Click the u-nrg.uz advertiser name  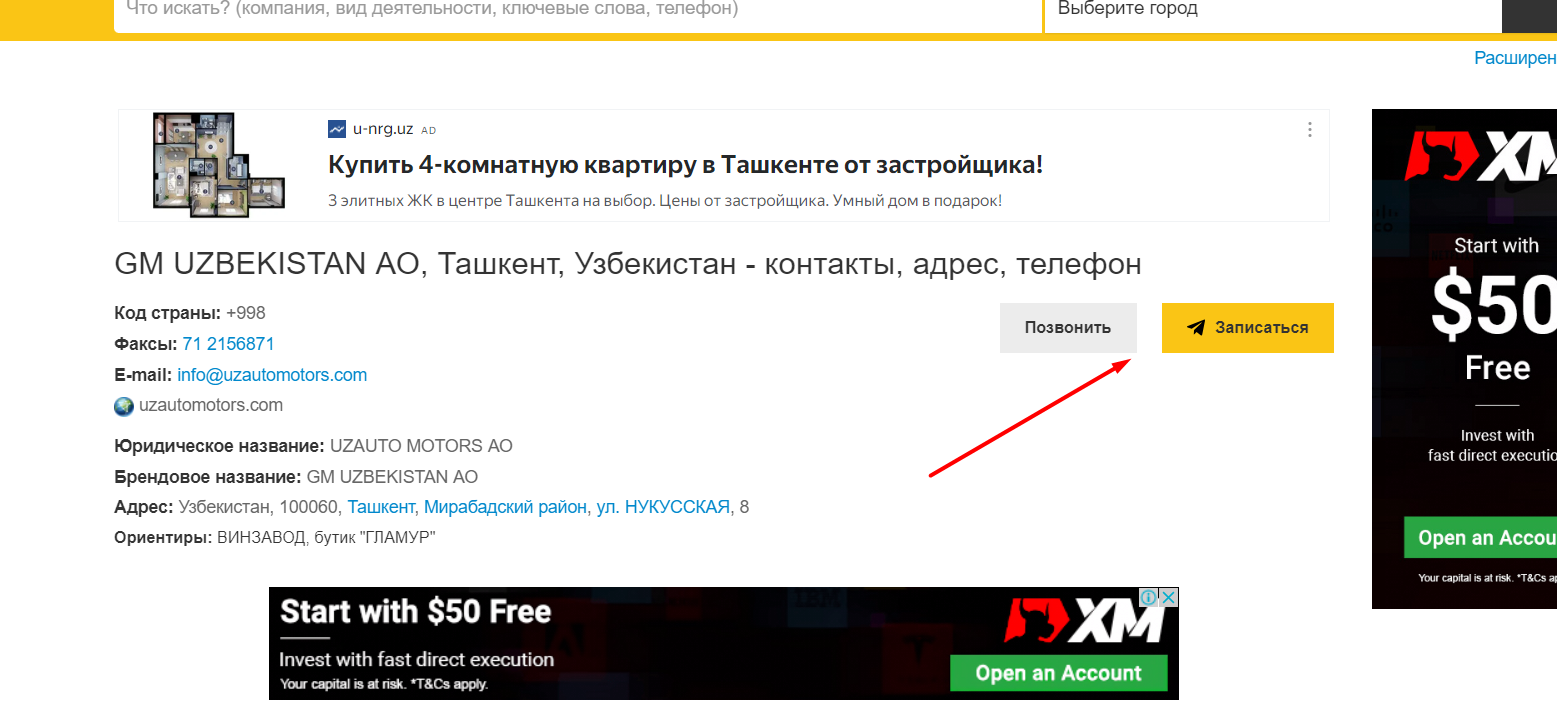click(x=383, y=129)
